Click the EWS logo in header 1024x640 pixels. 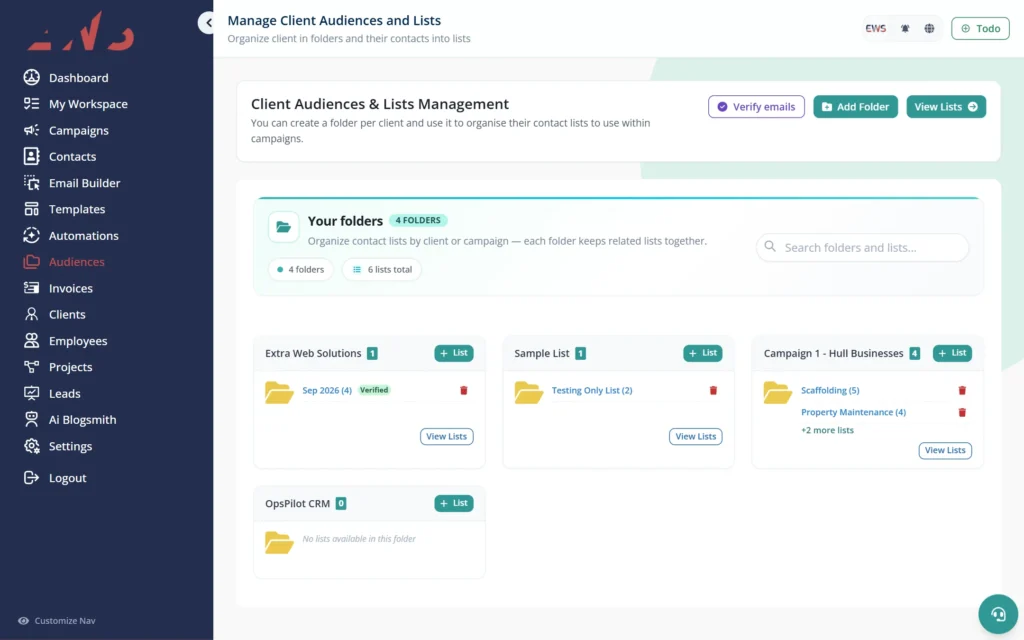pos(876,29)
